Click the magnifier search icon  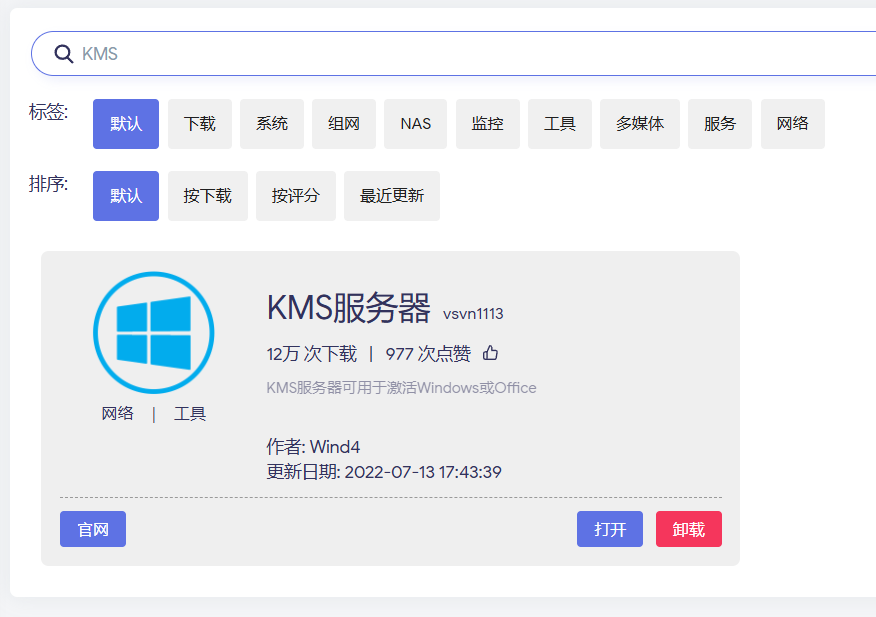pos(63,54)
